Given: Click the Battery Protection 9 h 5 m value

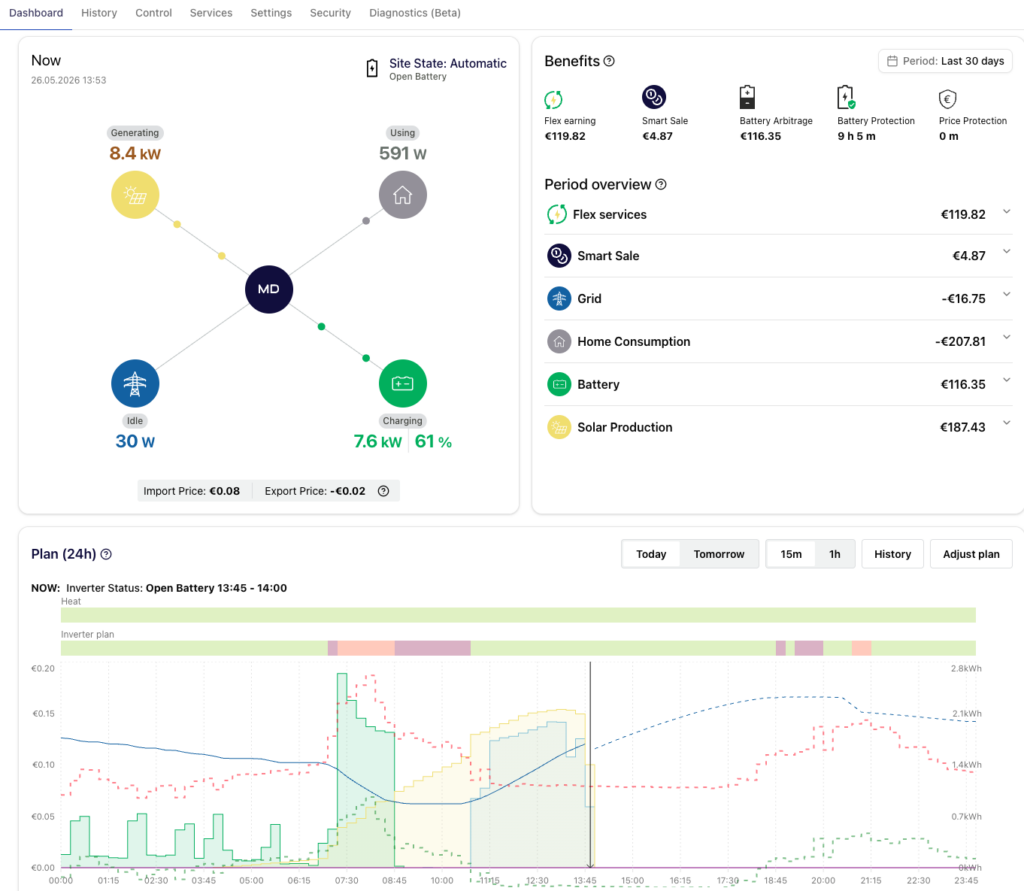Looking at the screenshot, I should click(856, 137).
